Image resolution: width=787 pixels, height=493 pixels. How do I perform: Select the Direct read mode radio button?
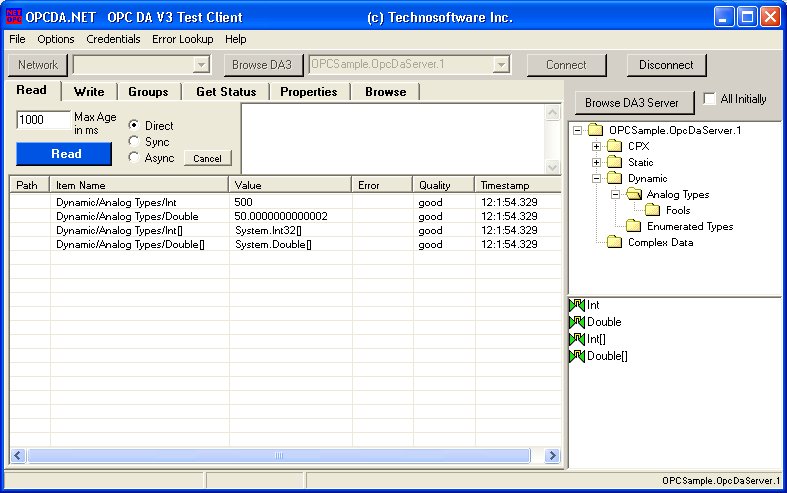134,125
